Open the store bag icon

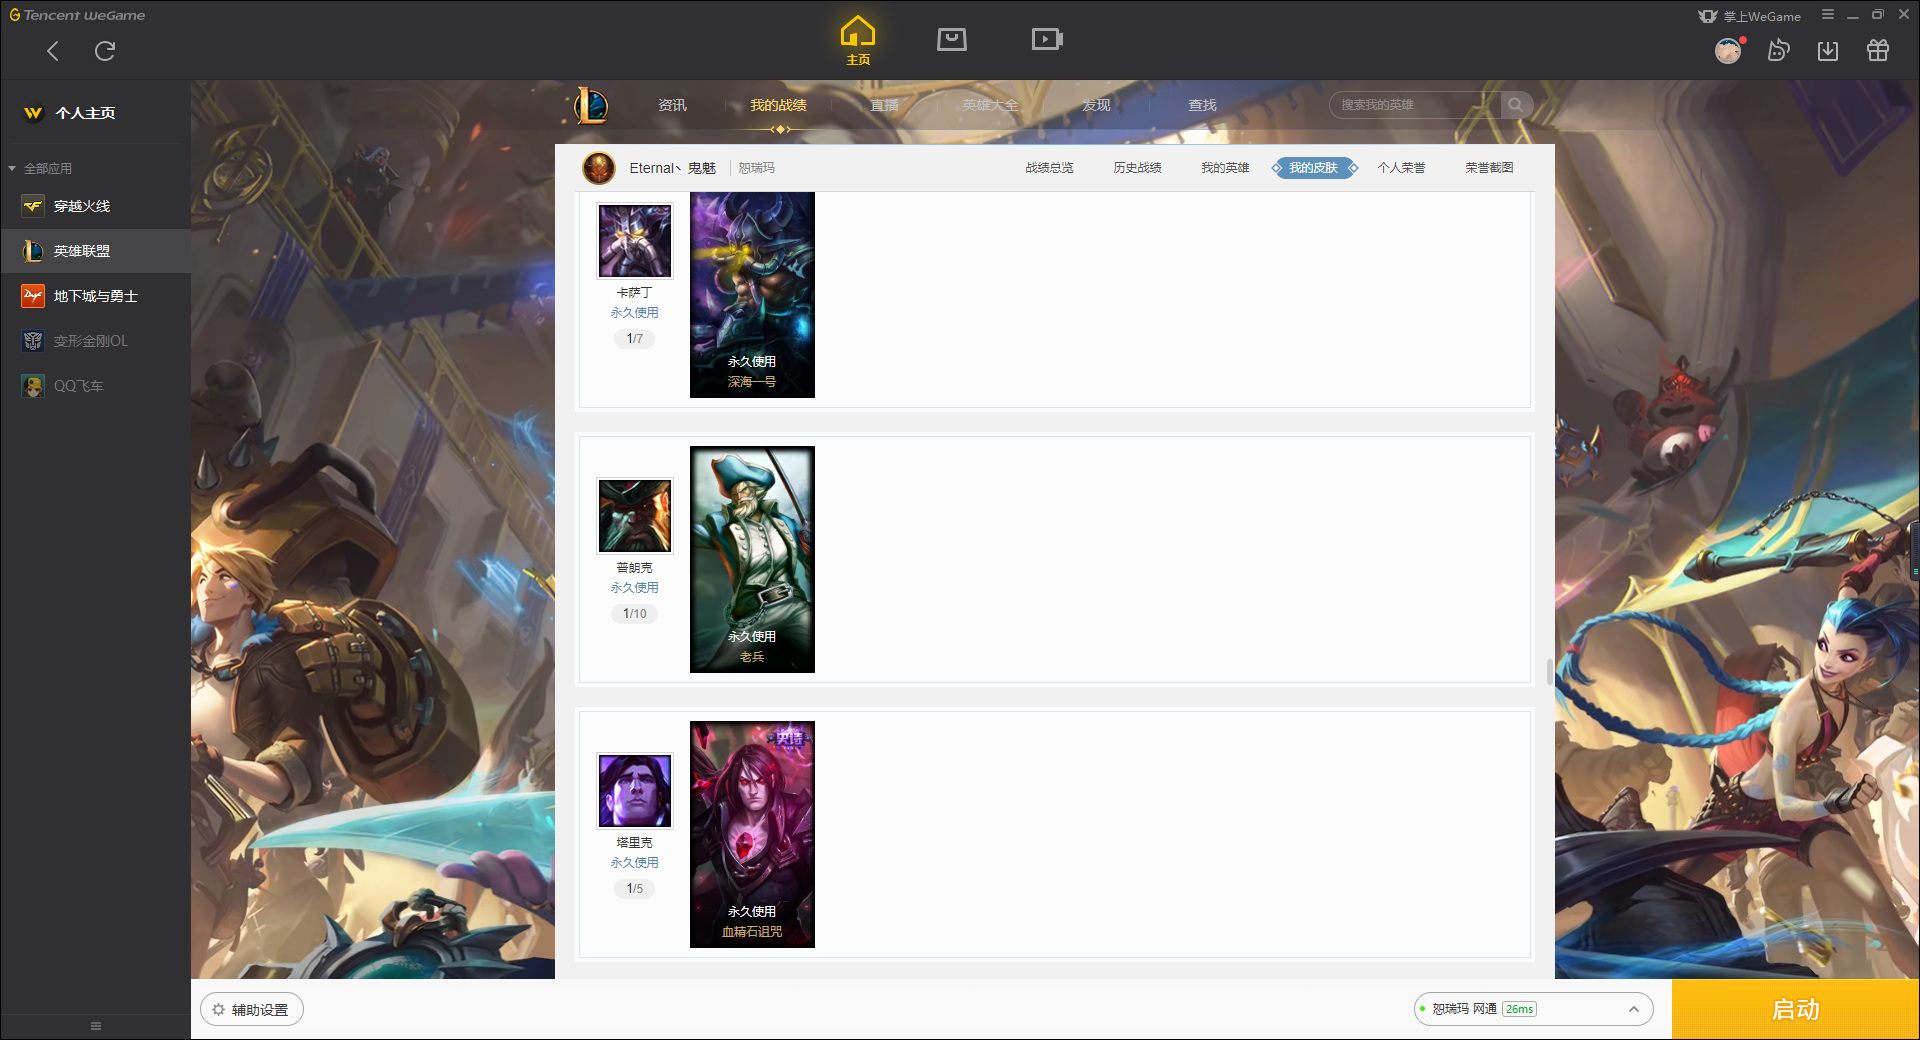tap(952, 39)
